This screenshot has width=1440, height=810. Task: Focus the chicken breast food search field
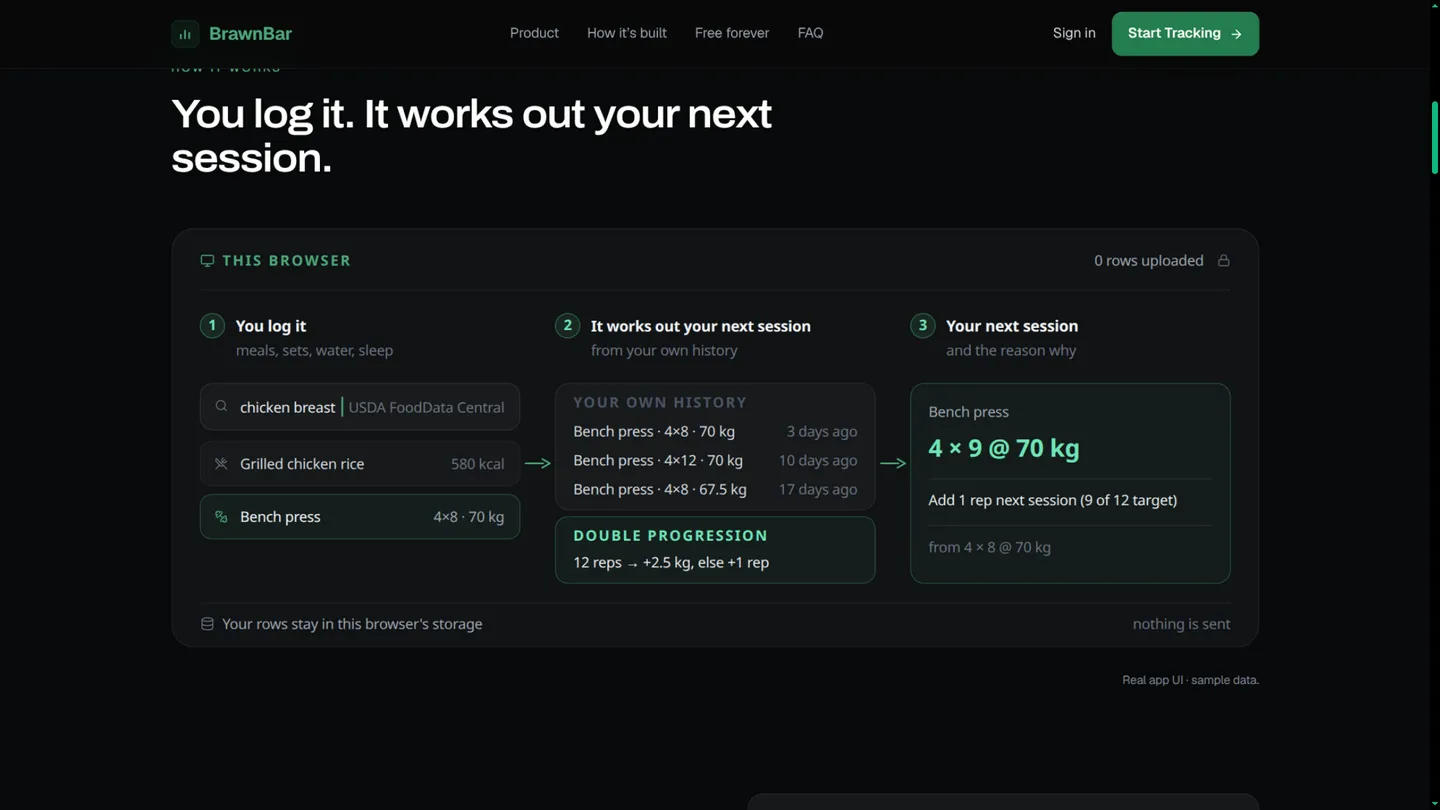click(x=360, y=407)
